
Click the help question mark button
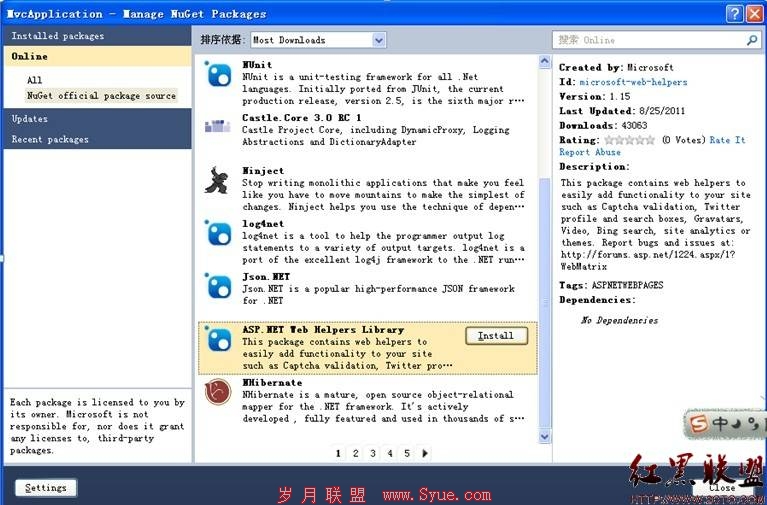coord(734,14)
